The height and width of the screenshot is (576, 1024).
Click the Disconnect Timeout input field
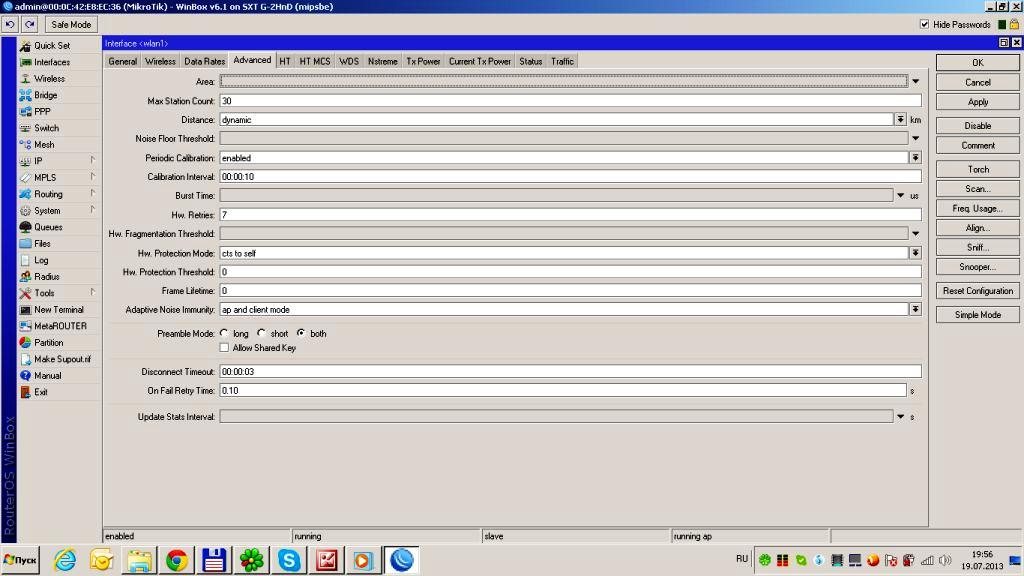(x=570, y=372)
